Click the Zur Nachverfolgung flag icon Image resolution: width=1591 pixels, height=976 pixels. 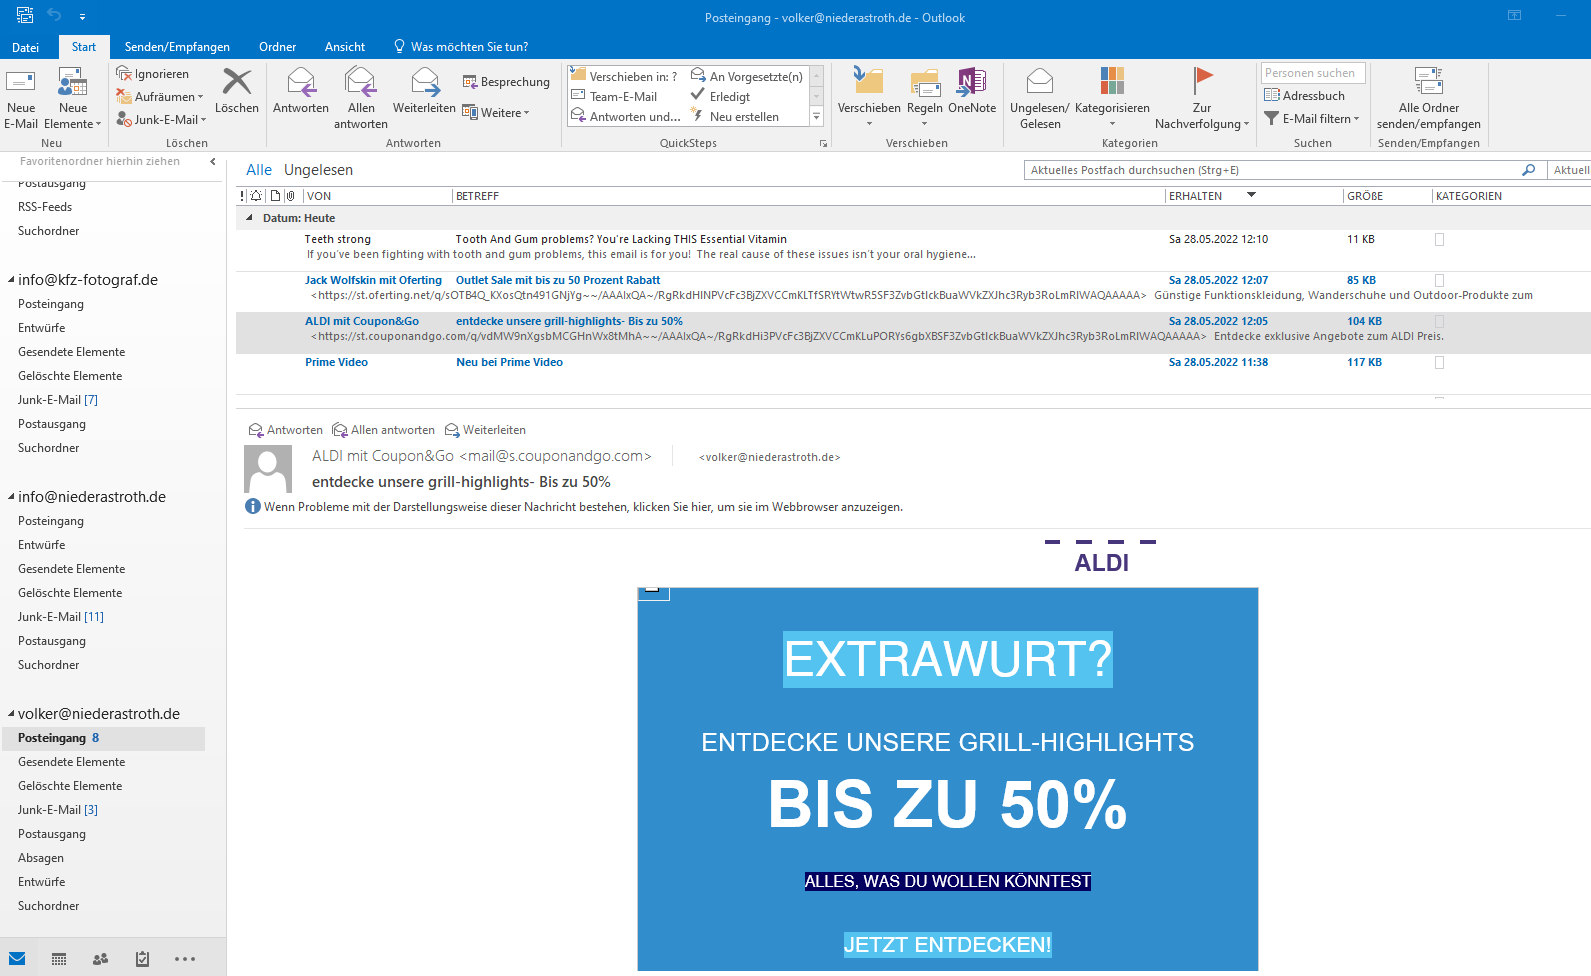click(1202, 83)
